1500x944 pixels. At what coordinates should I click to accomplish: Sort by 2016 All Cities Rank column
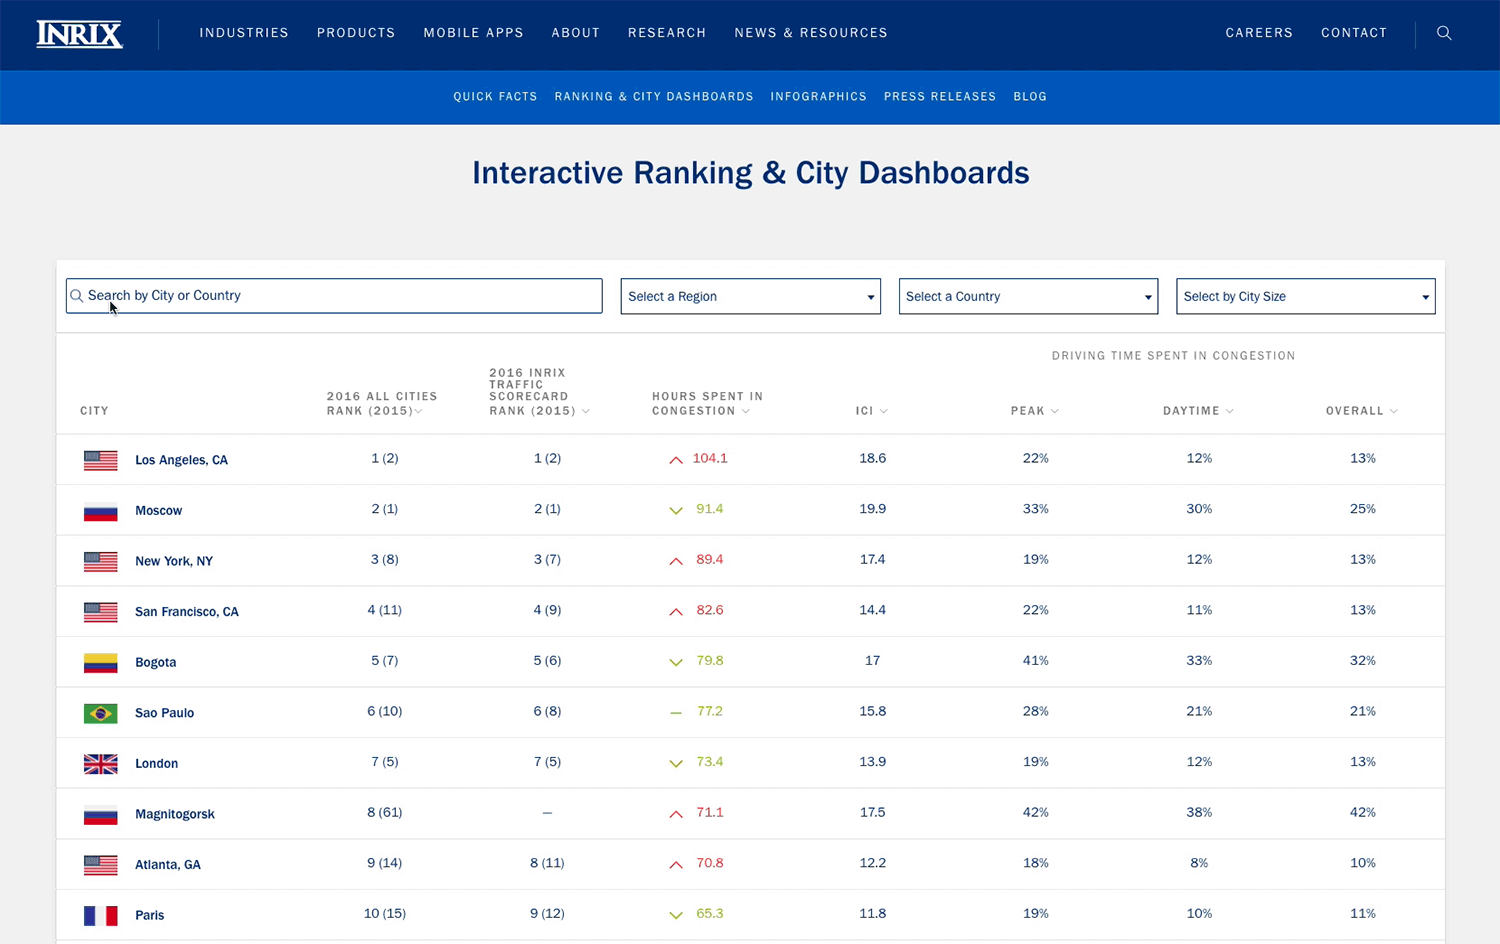[x=382, y=404]
